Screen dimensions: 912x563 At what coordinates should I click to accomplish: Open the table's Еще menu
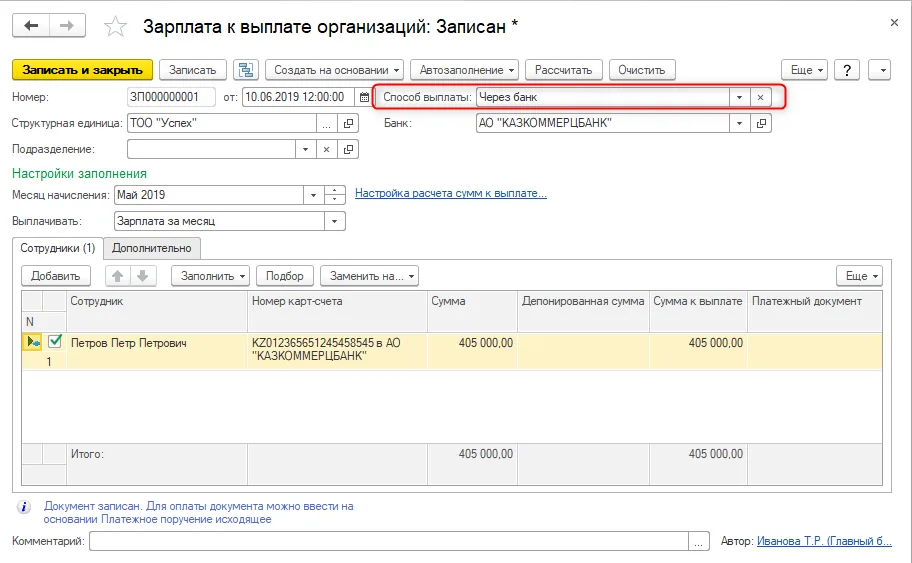coord(860,276)
